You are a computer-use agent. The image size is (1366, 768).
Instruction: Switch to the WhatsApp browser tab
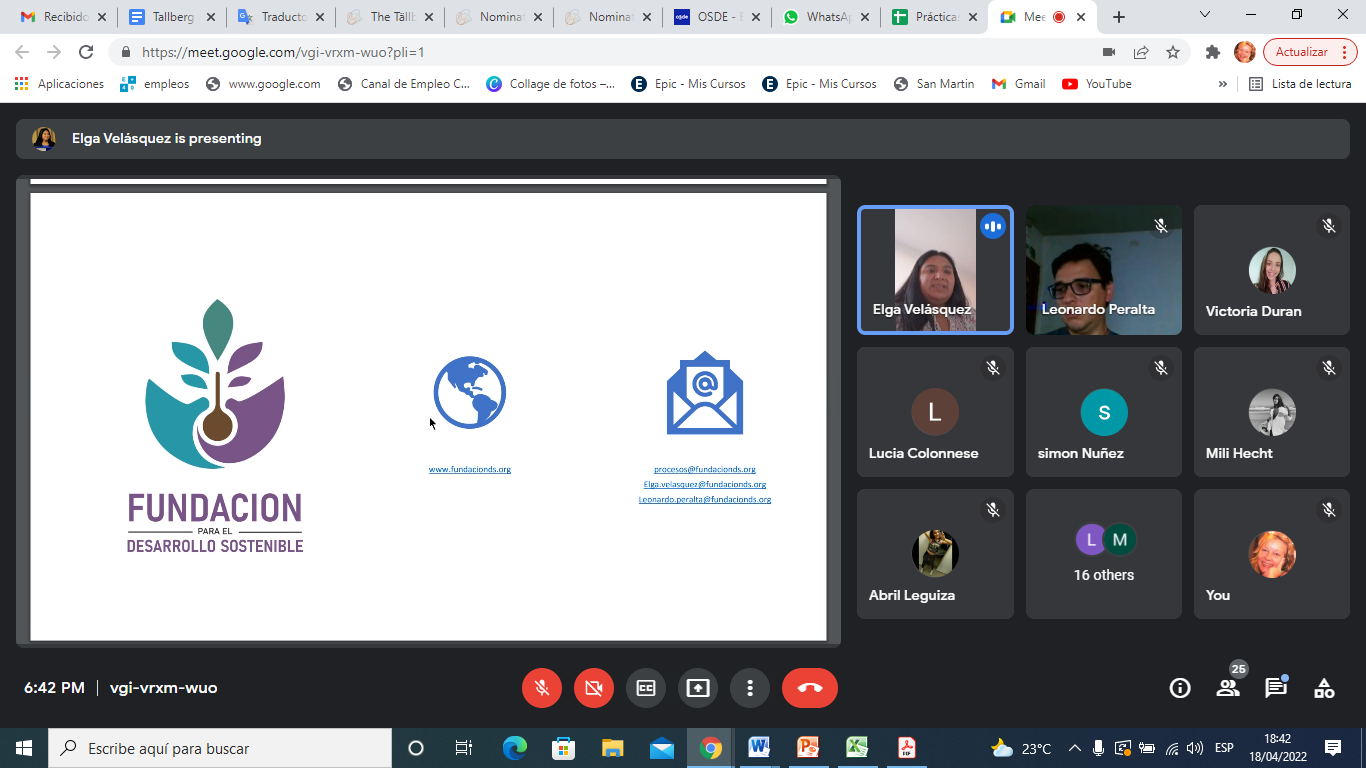825,17
